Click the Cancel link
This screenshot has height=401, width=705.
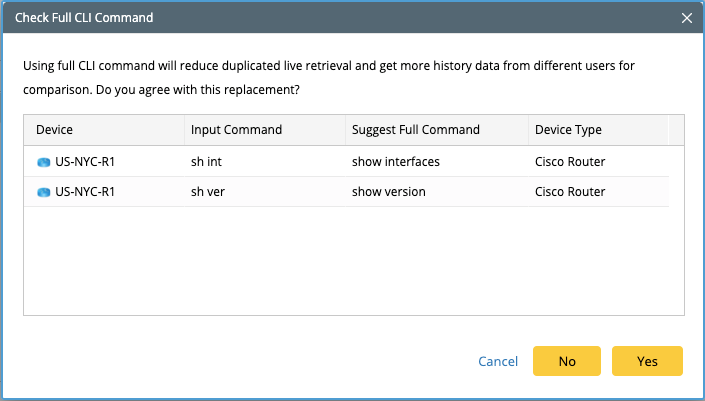click(x=498, y=361)
